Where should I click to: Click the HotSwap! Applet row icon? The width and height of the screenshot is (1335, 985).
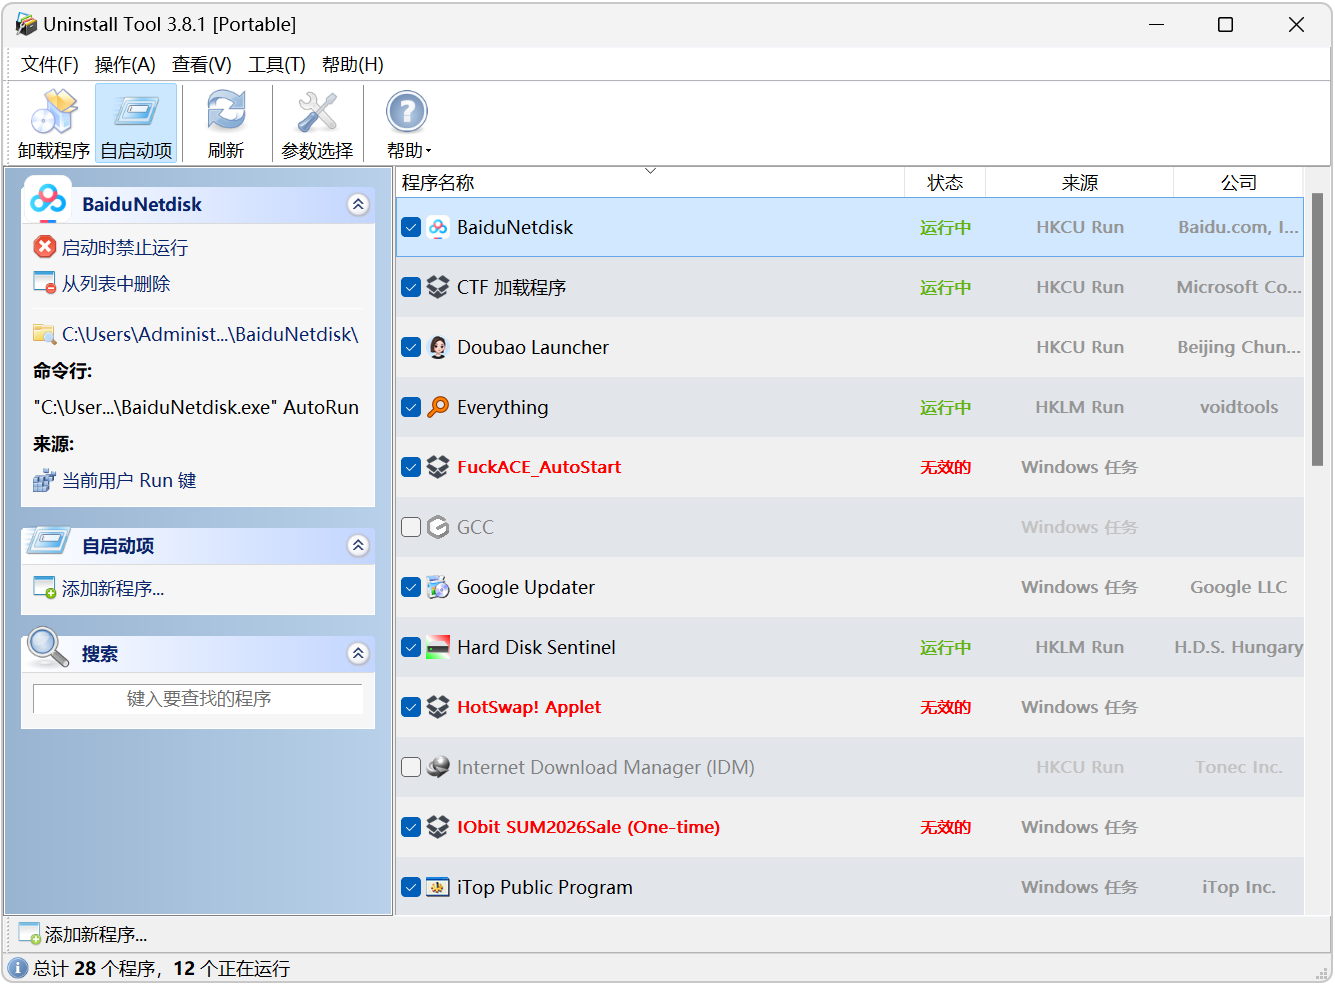[438, 707]
